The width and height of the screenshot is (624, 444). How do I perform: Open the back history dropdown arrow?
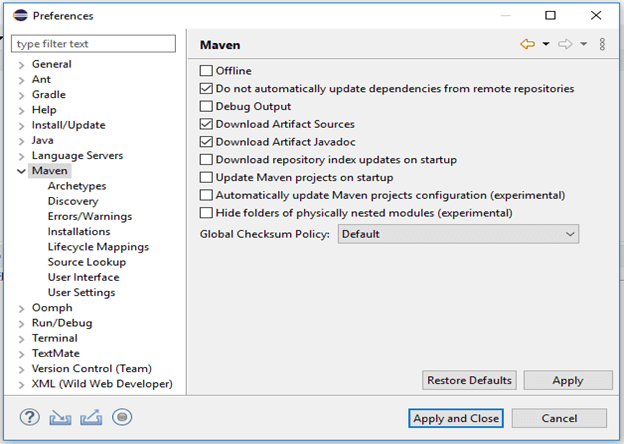tap(546, 44)
